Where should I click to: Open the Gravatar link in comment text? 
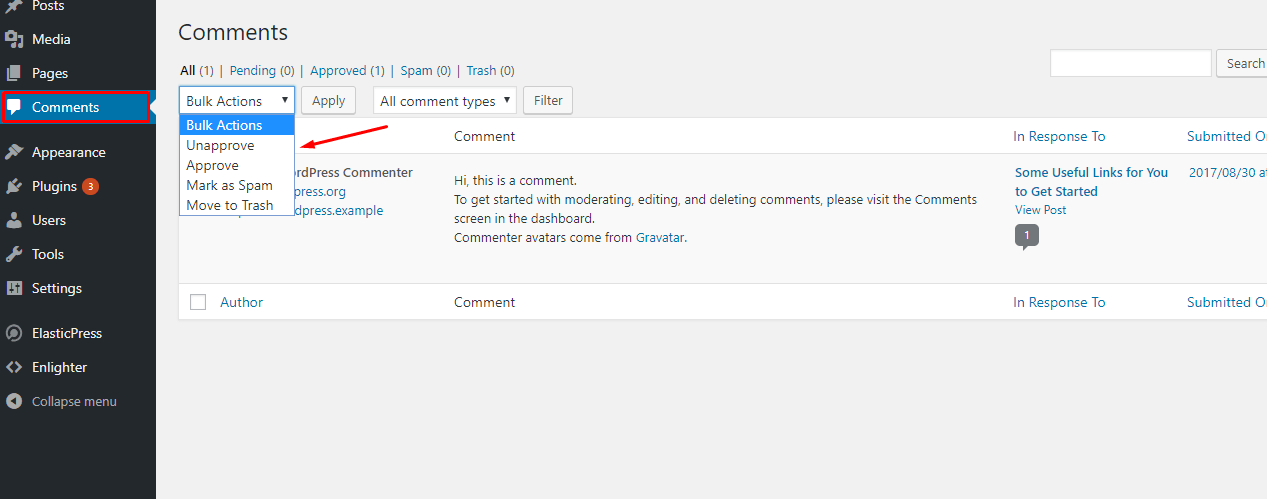click(660, 237)
